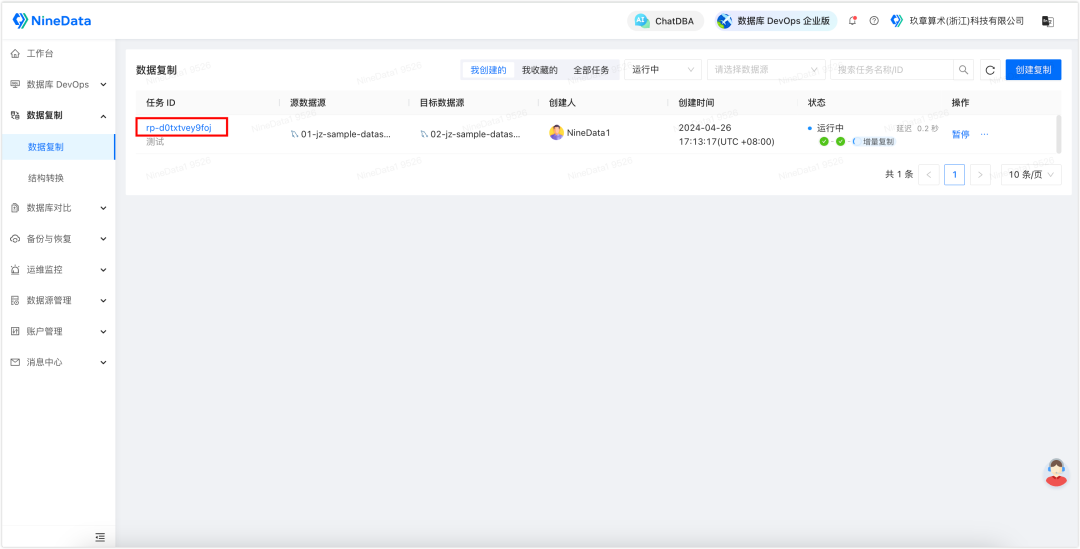Open 玖章算术(浙江)科技有限公司 account menu
The height and width of the screenshot is (549, 1080).
(957, 21)
